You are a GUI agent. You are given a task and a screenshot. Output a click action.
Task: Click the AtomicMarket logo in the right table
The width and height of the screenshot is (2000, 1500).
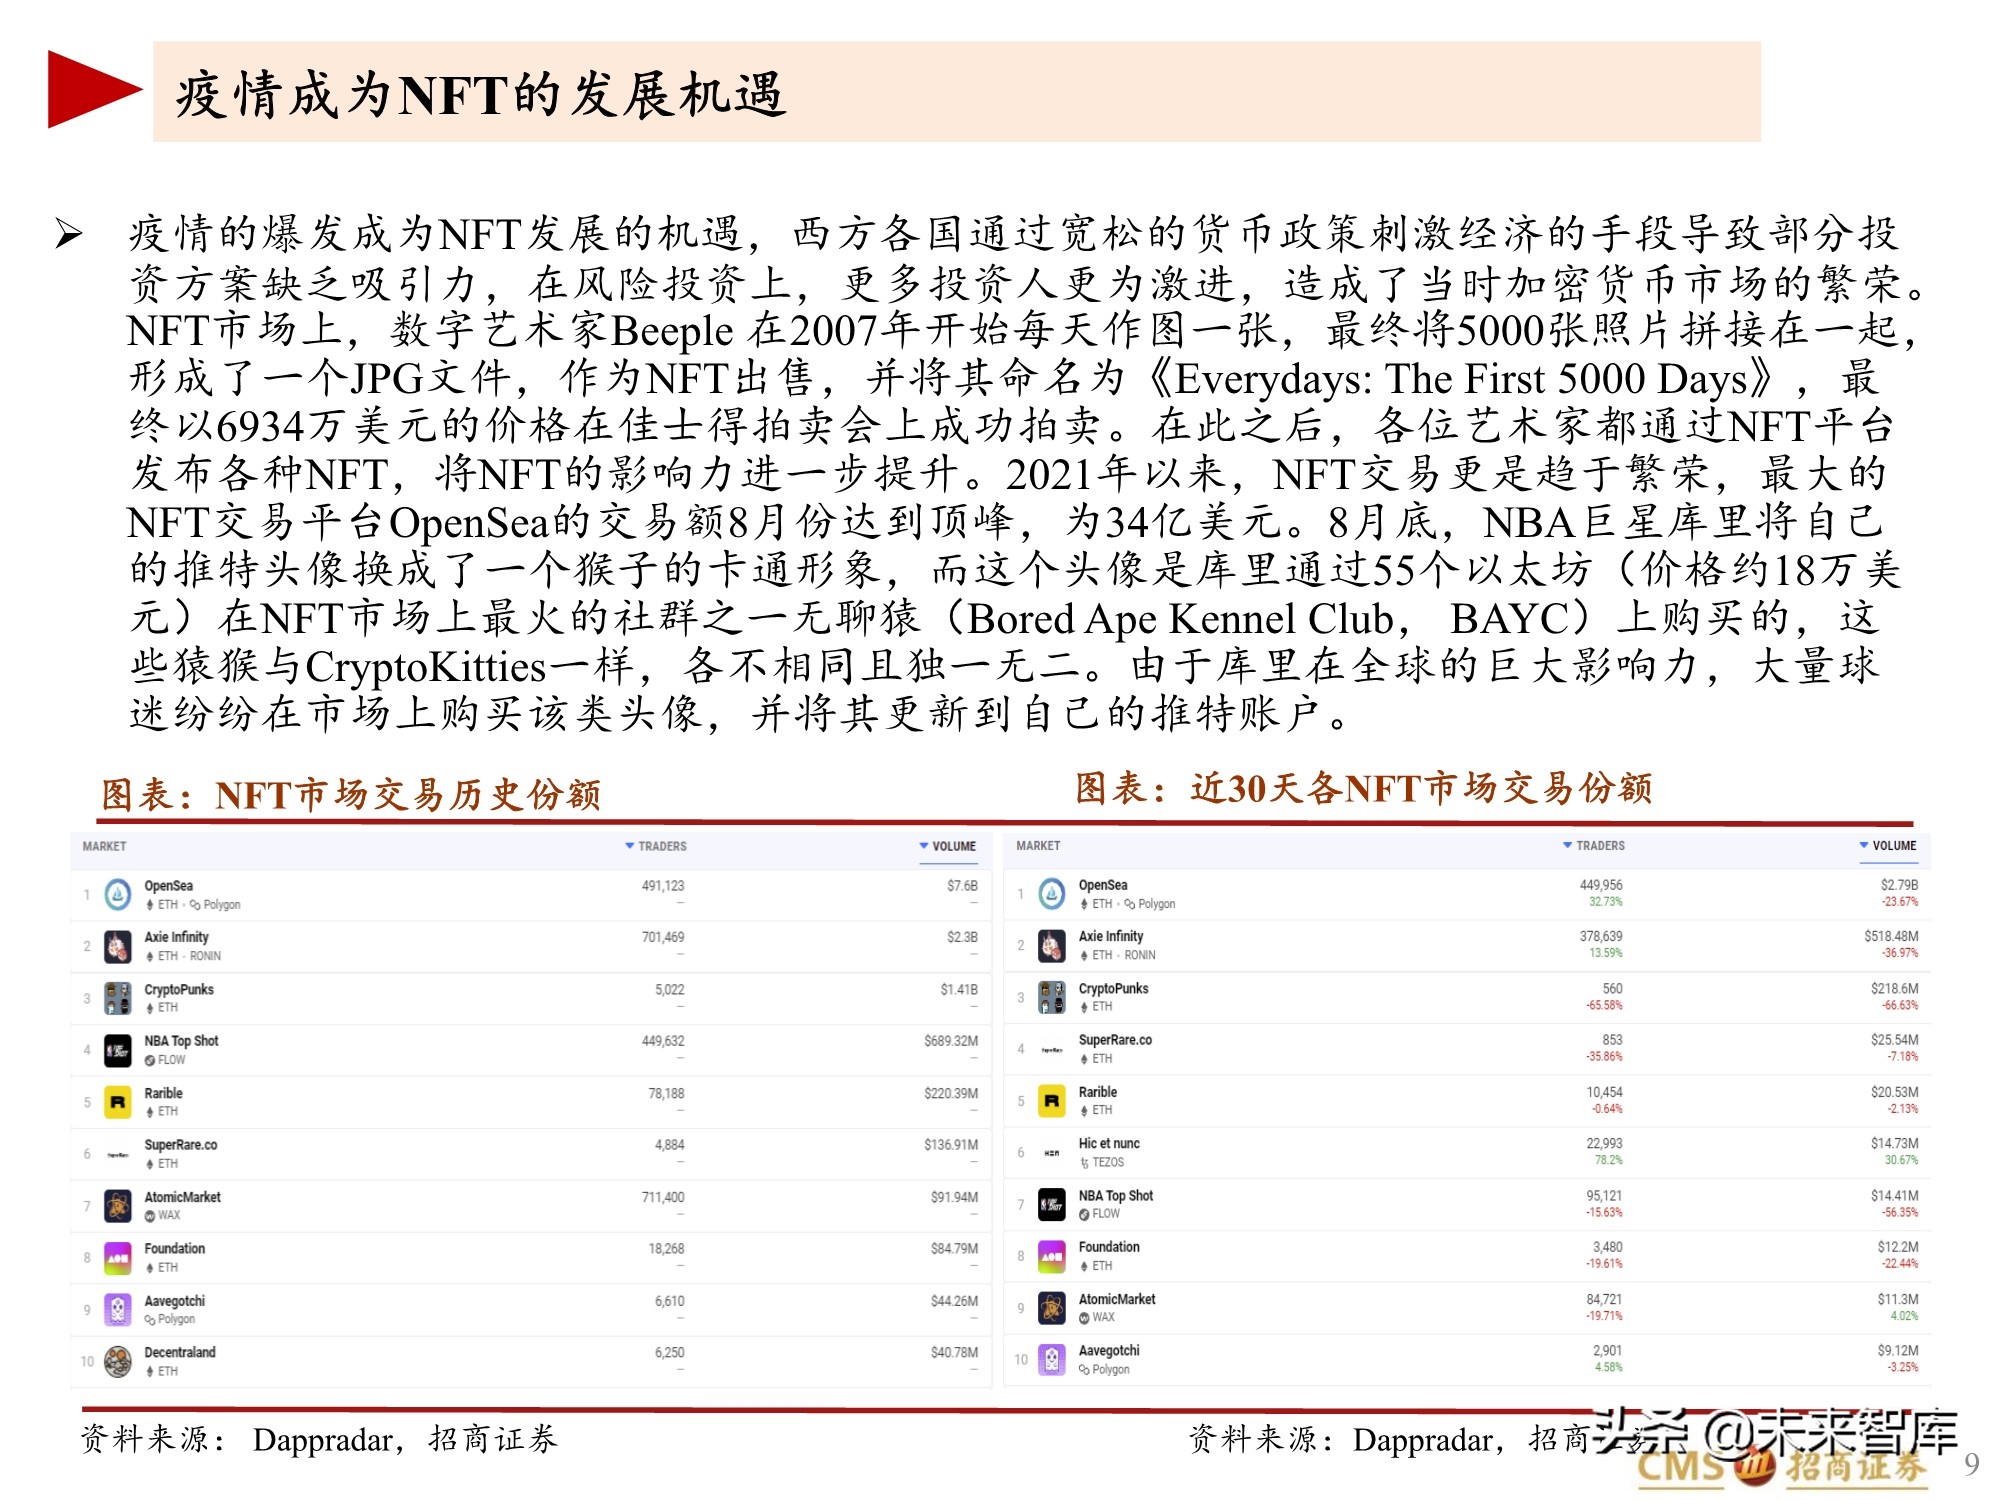click(1052, 1308)
